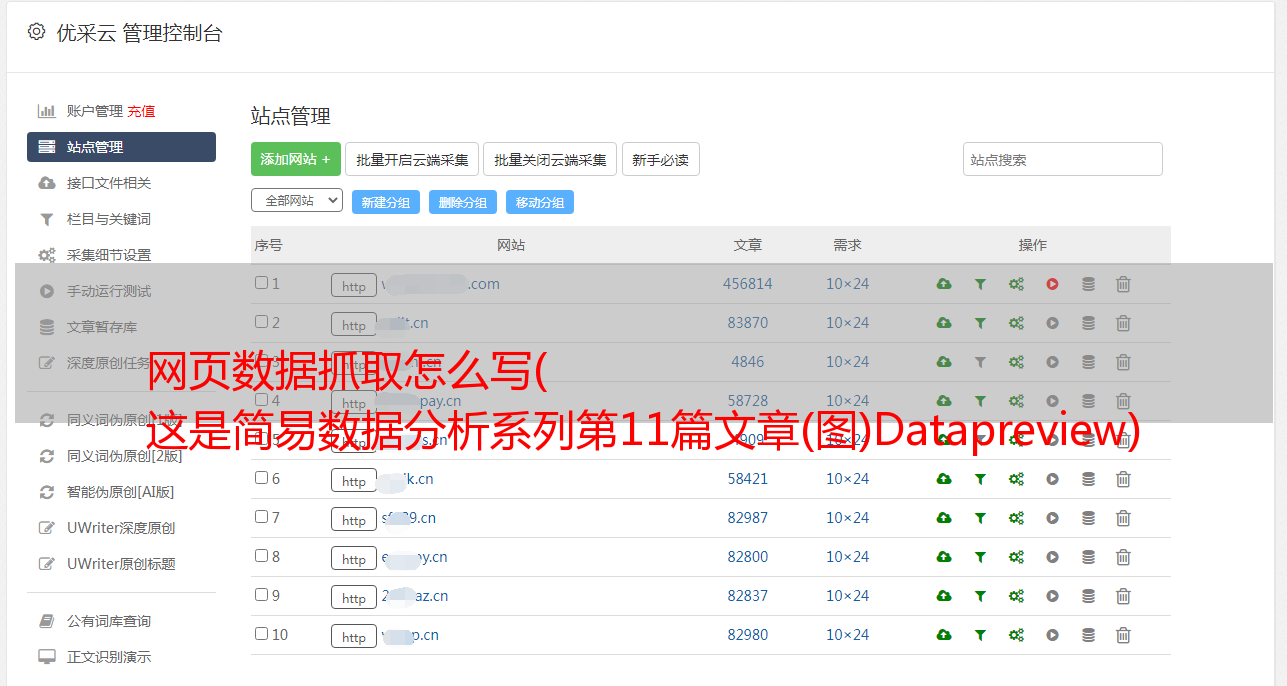Open the article count 456814
Screen dimensions: 1287x686
coord(748,284)
